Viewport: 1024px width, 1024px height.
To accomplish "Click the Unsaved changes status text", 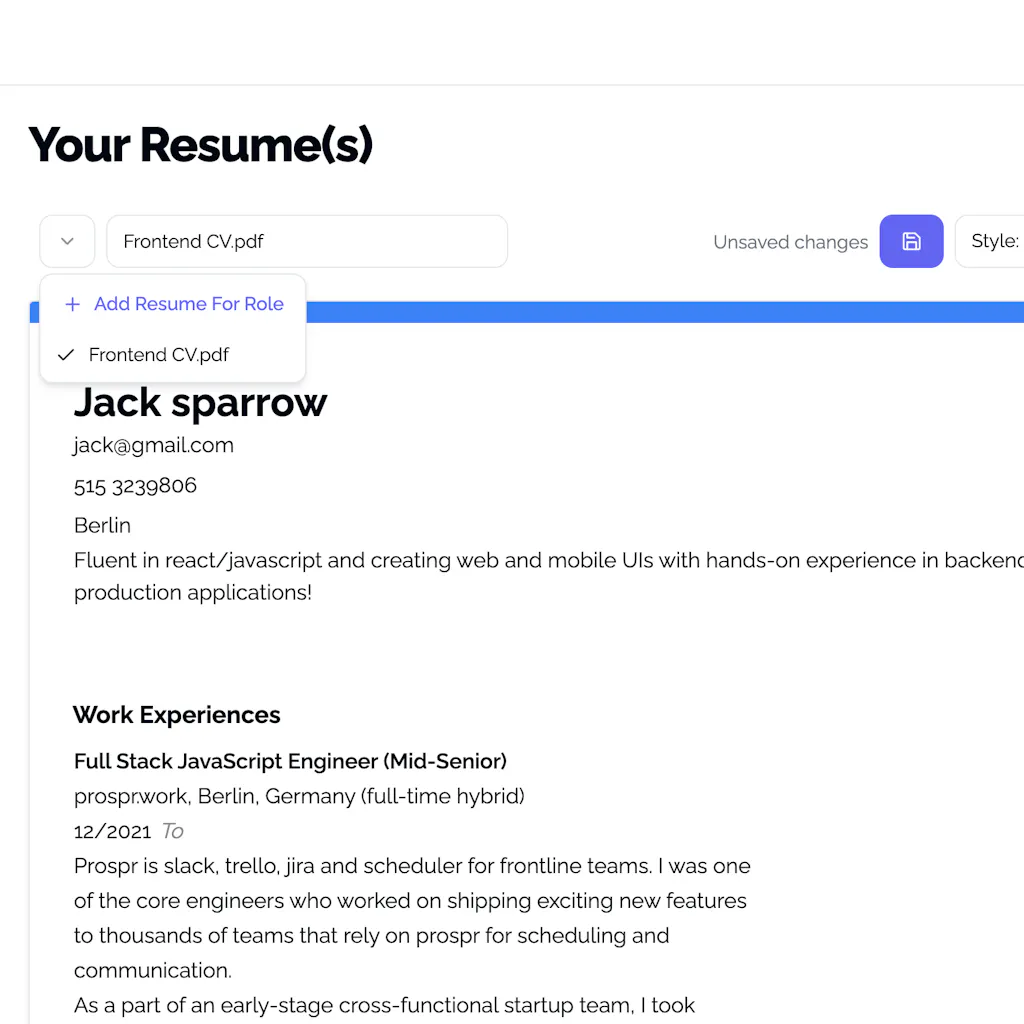I will click(790, 242).
